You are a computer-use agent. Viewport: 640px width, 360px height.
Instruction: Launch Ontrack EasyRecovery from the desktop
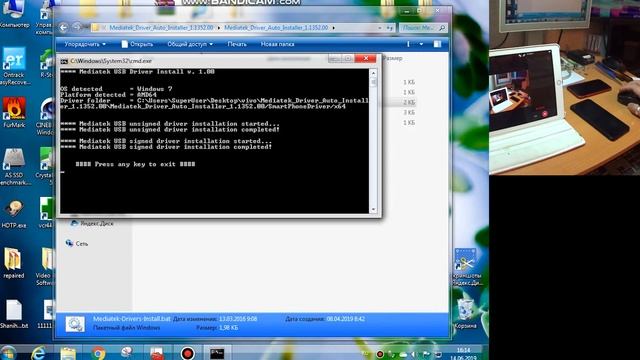point(14,65)
